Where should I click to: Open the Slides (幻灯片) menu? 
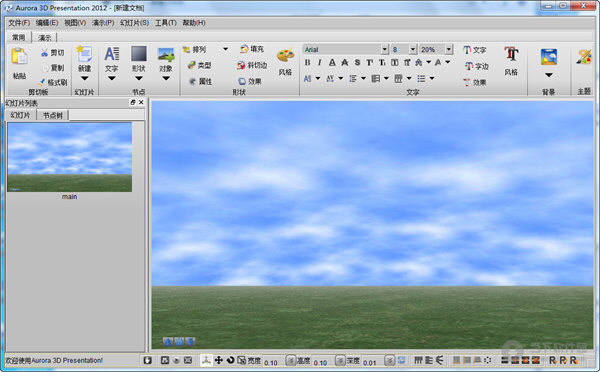[134, 23]
